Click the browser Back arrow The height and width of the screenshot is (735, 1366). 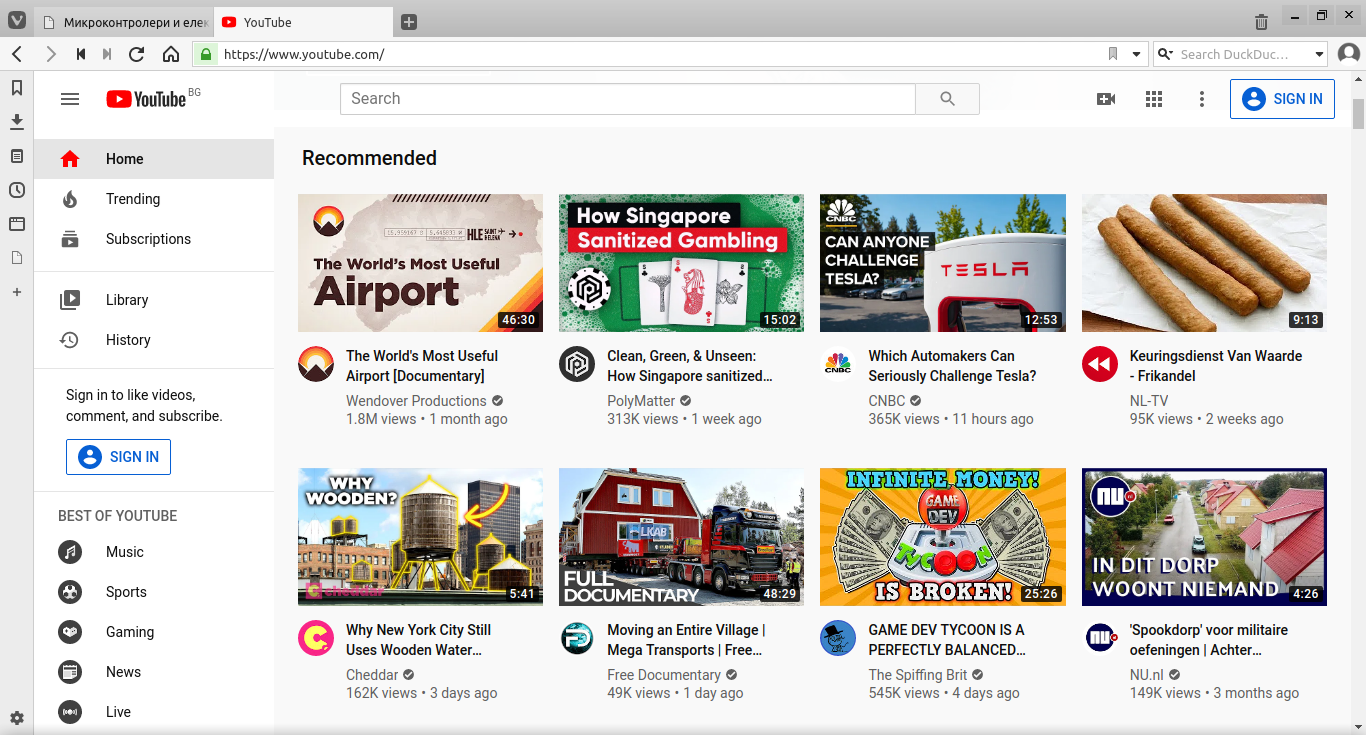pyautogui.click(x=17, y=54)
